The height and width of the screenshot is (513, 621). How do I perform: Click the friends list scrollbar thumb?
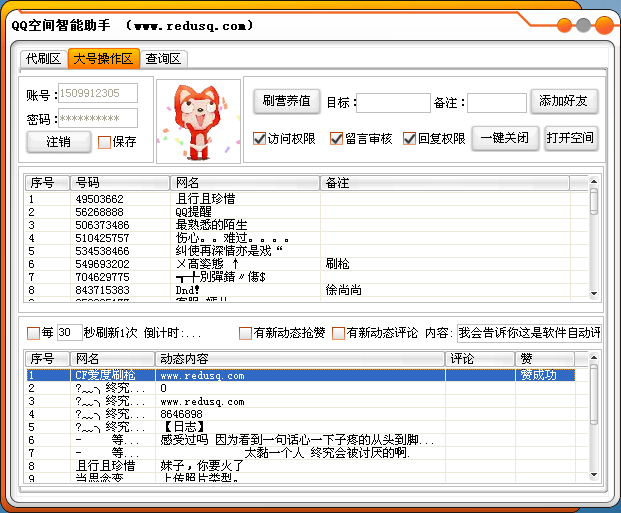[x=593, y=201]
